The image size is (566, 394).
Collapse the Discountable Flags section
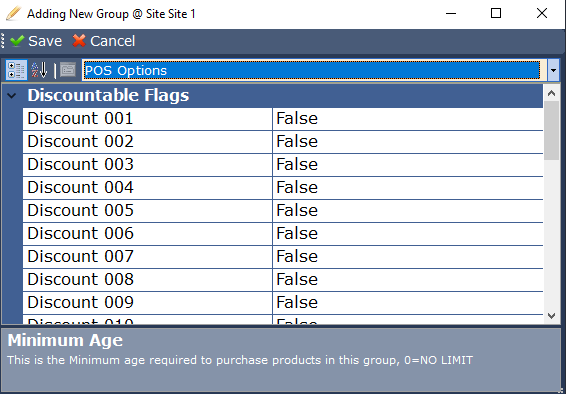click(x=12, y=96)
